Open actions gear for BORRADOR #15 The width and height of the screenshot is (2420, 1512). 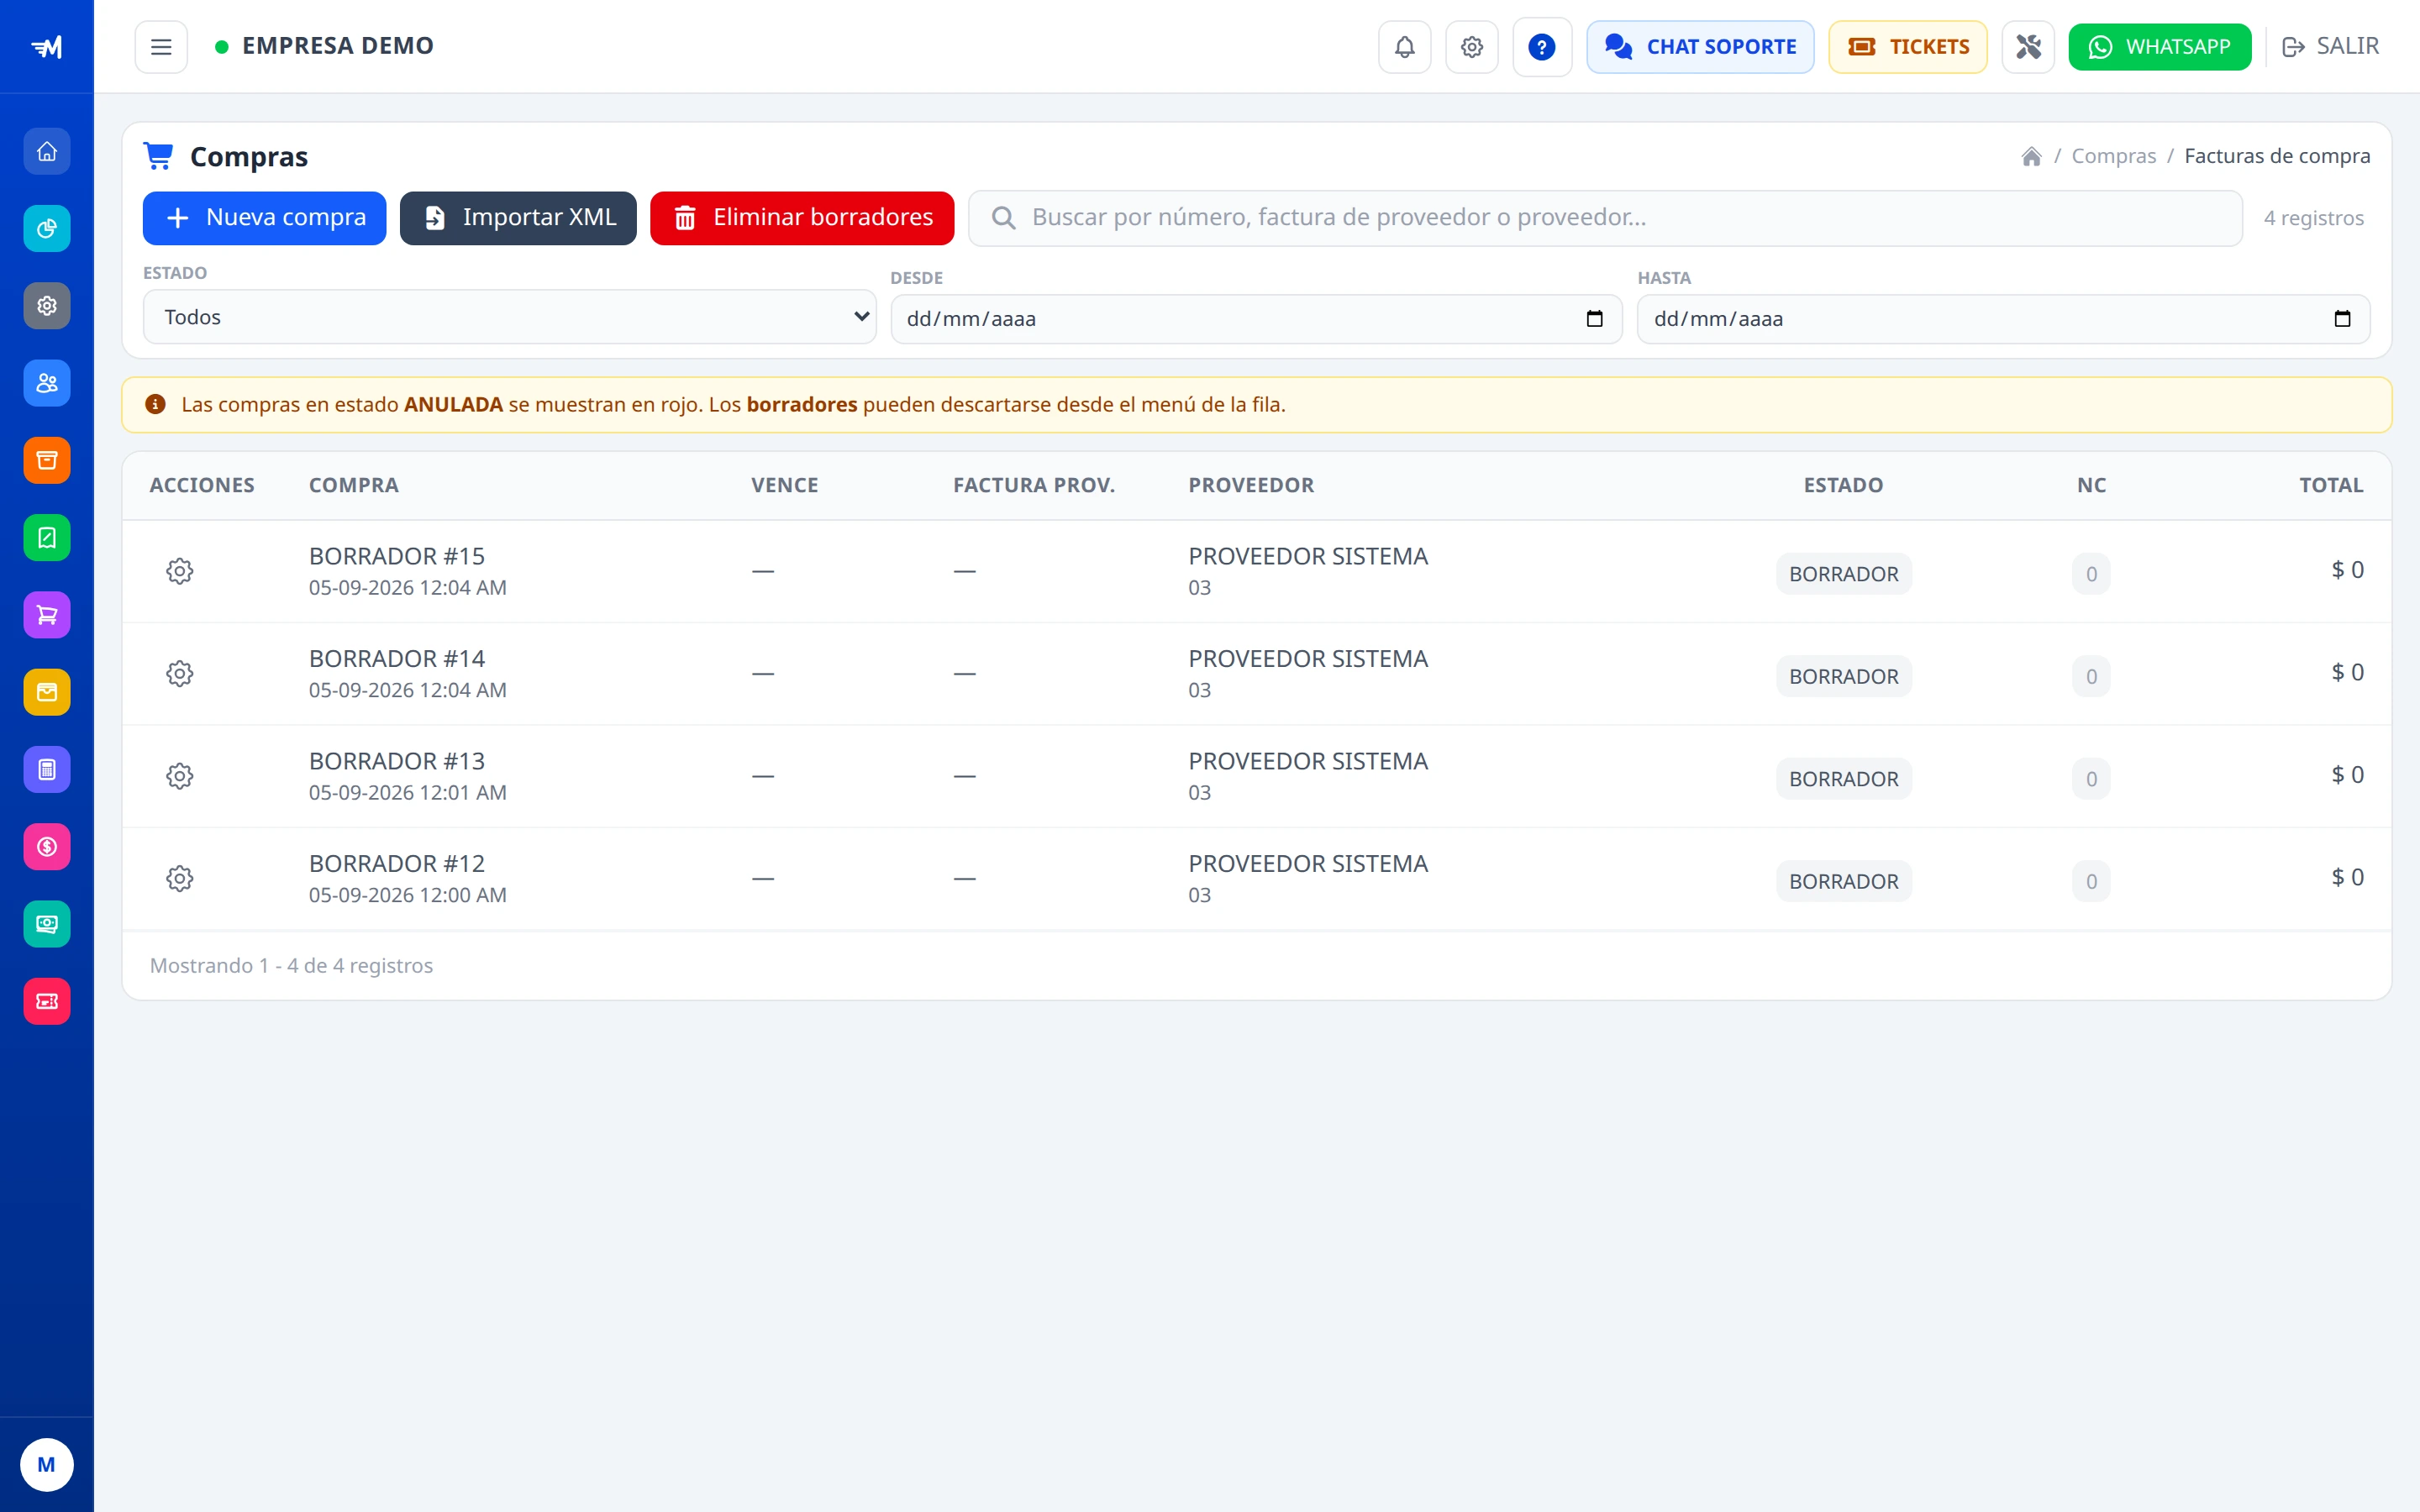pos(180,571)
